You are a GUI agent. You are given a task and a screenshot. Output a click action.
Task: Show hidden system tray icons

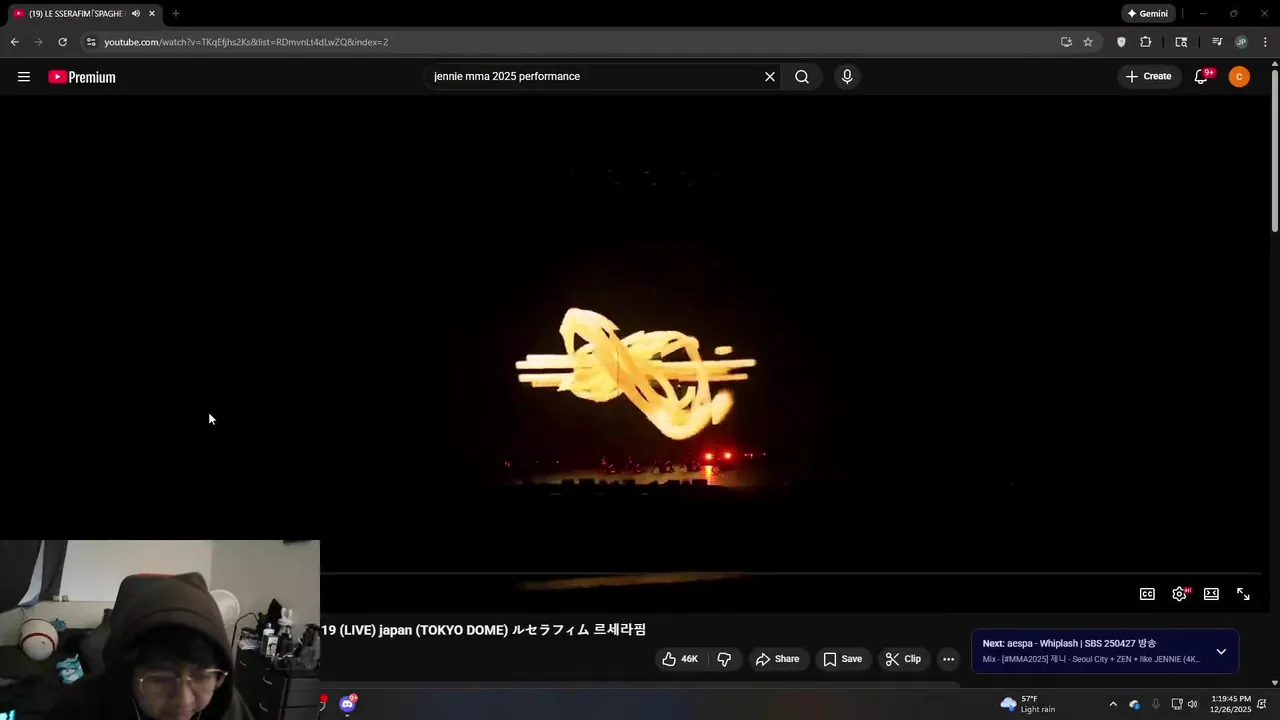[1112, 704]
